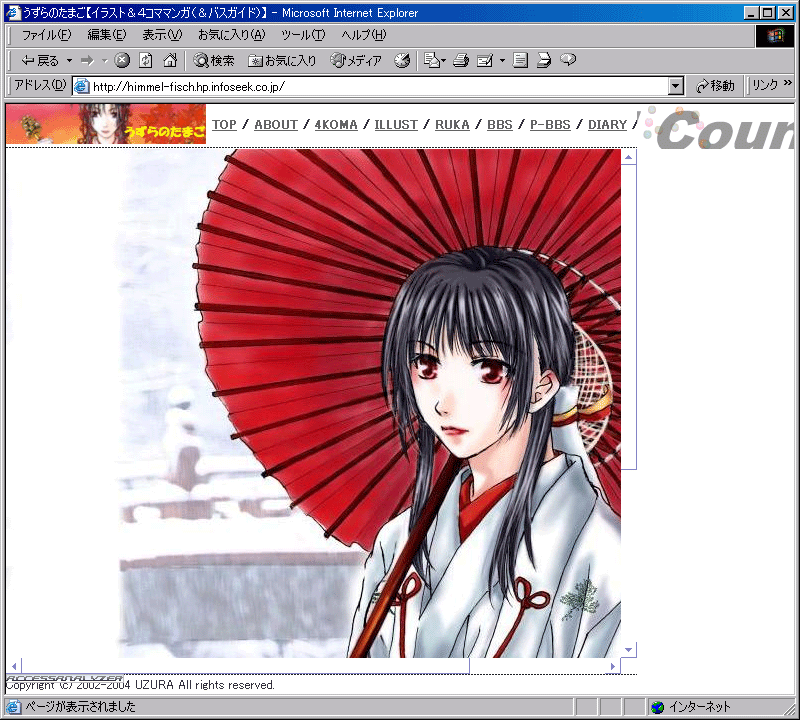Click the うずらのたまご banner image
800x720 pixels.
[x=106, y=124]
